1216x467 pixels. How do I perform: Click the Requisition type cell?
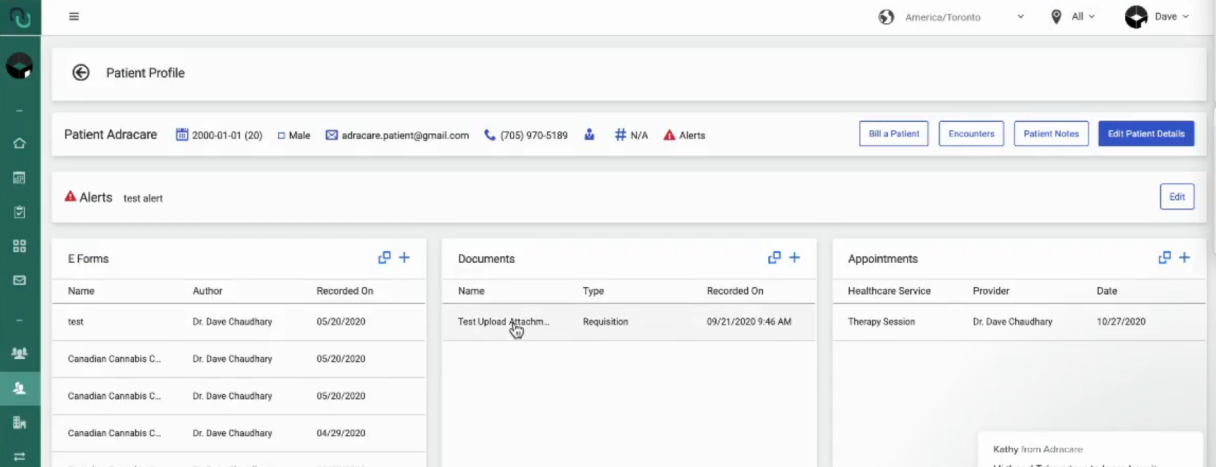click(606, 322)
